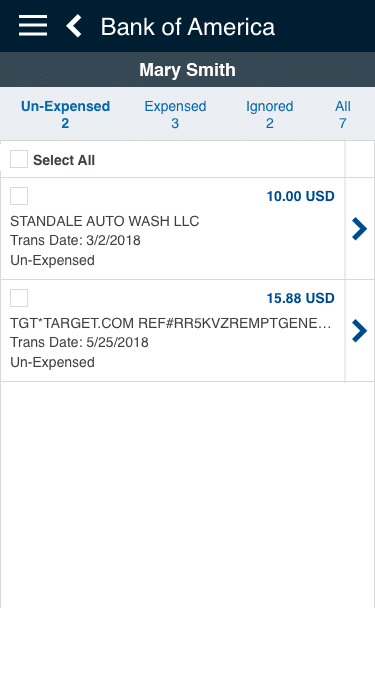
Task: Tick the STANDALE AUTO WASH checkbox
Action: pos(19,196)
